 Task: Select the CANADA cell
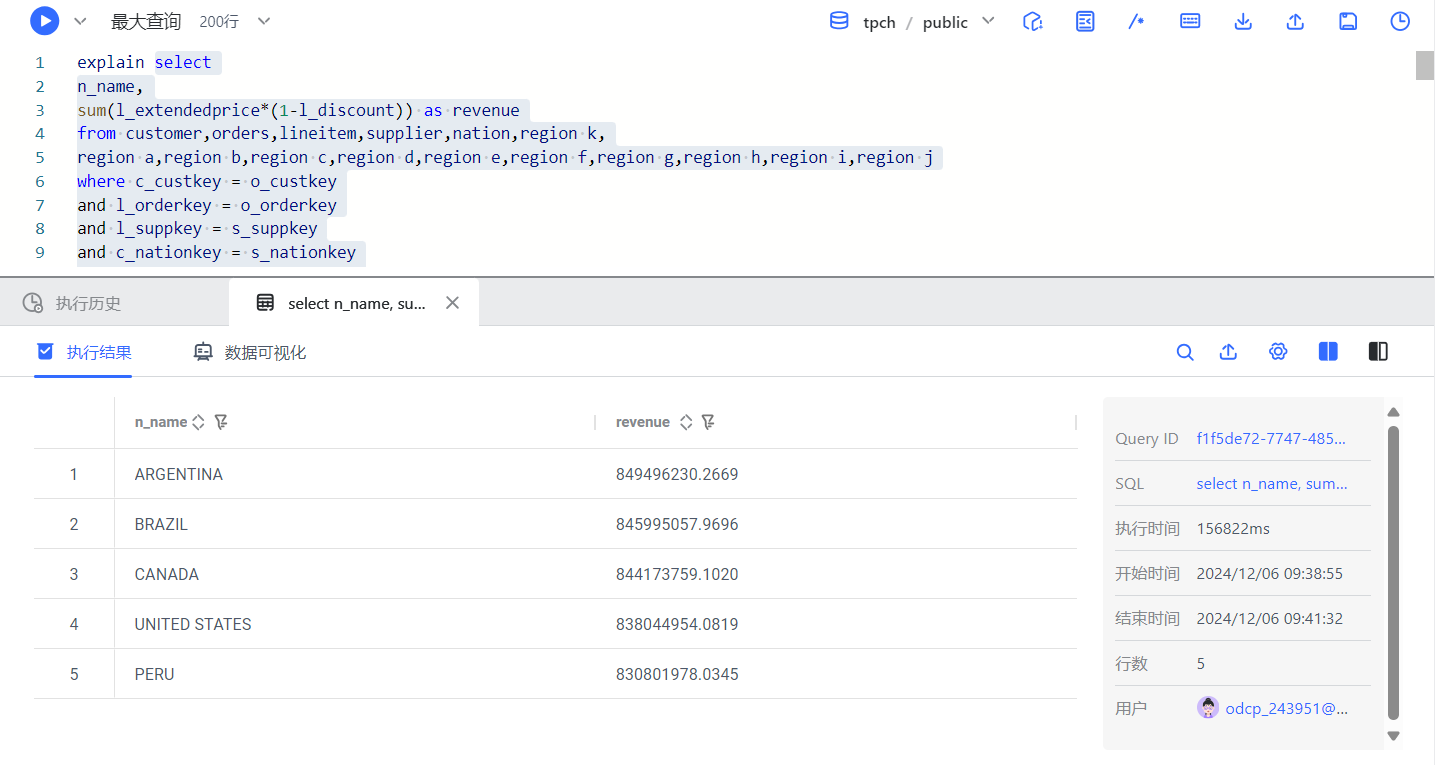pos(167,574)
